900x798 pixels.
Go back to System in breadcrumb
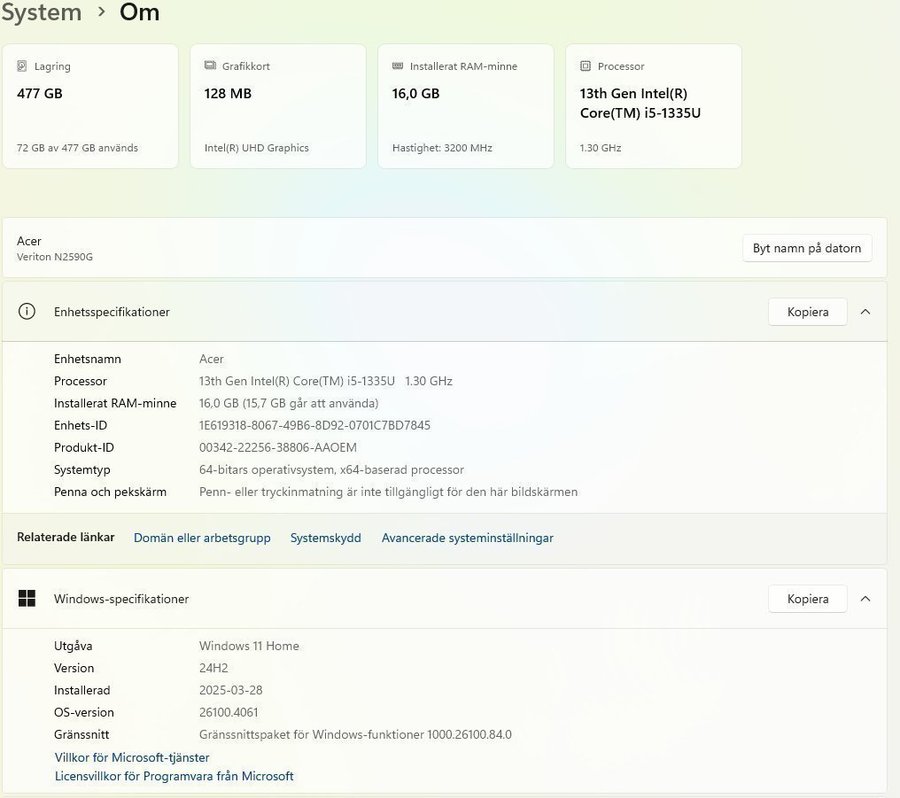(x=41, y=12)
